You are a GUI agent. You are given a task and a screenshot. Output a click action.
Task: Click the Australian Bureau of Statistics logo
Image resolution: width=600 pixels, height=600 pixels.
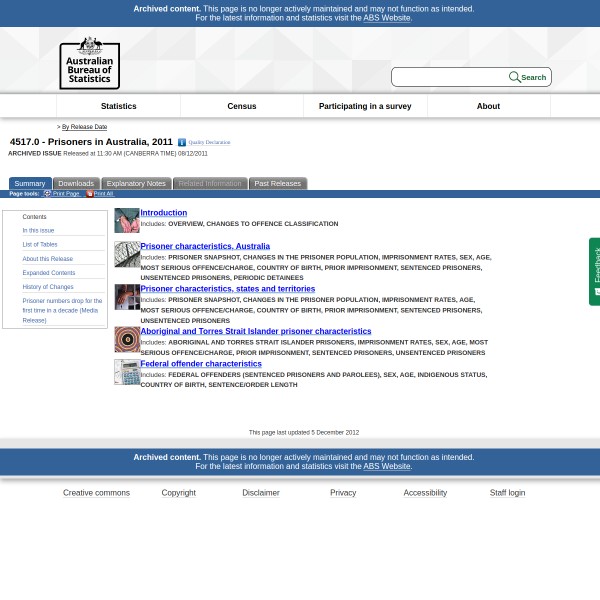pos(89,62)
